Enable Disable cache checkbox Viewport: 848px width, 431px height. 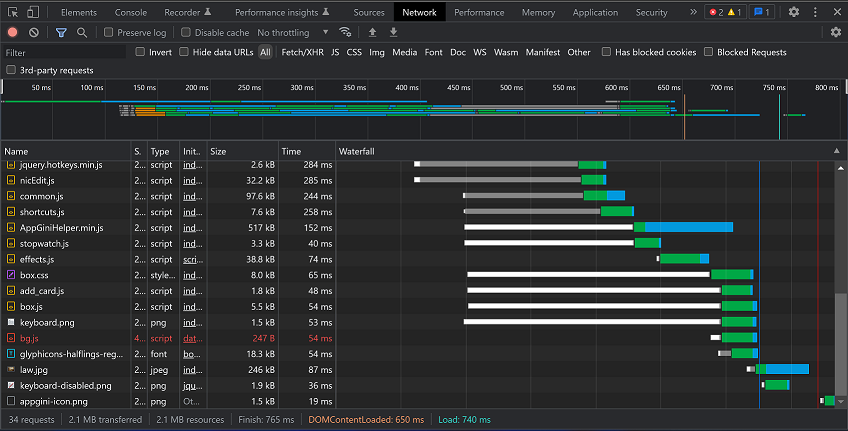point(186,32)
